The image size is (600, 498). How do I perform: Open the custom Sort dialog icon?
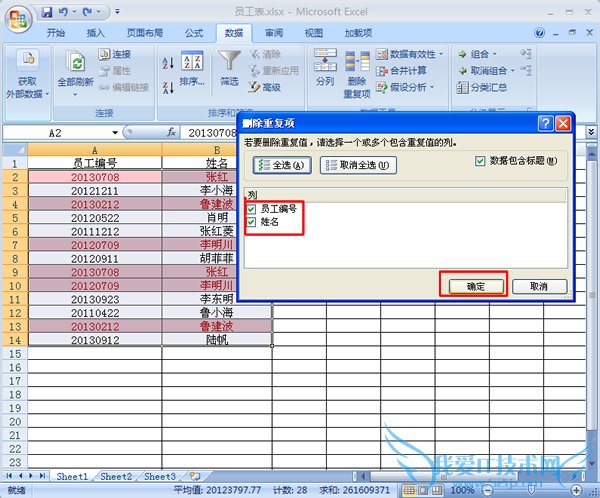click(192, 60)
